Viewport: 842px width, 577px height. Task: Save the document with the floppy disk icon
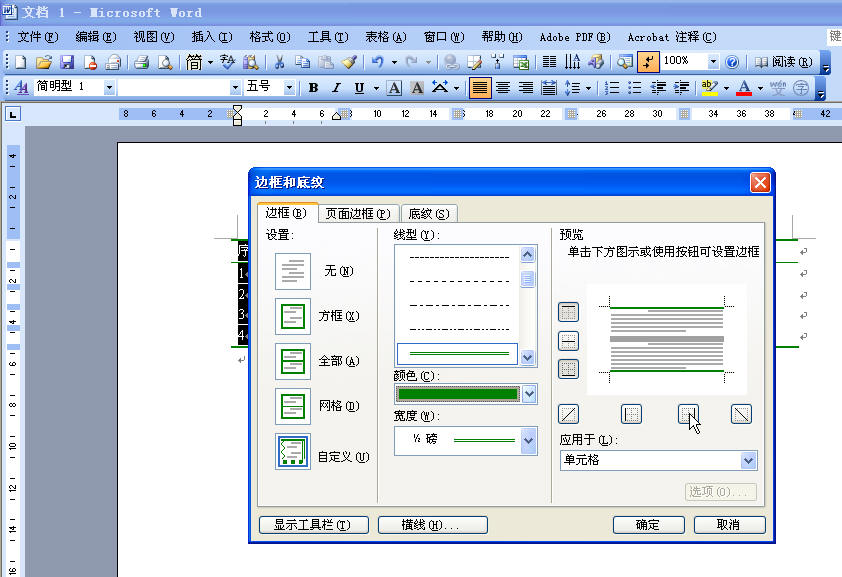point(67,62)
